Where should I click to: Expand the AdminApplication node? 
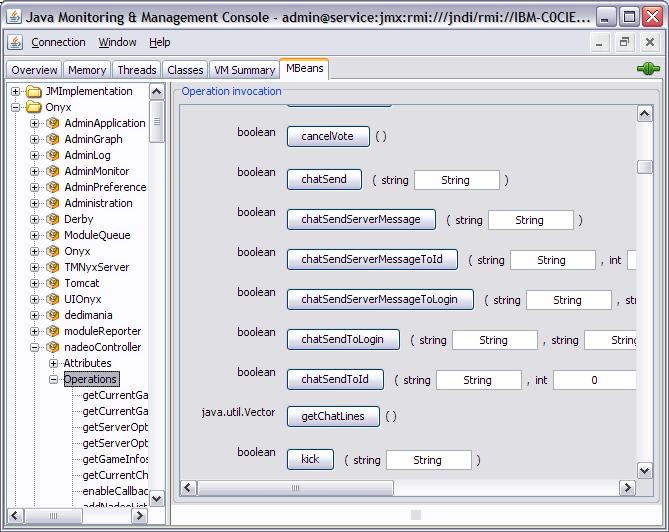tap(35, 123)
